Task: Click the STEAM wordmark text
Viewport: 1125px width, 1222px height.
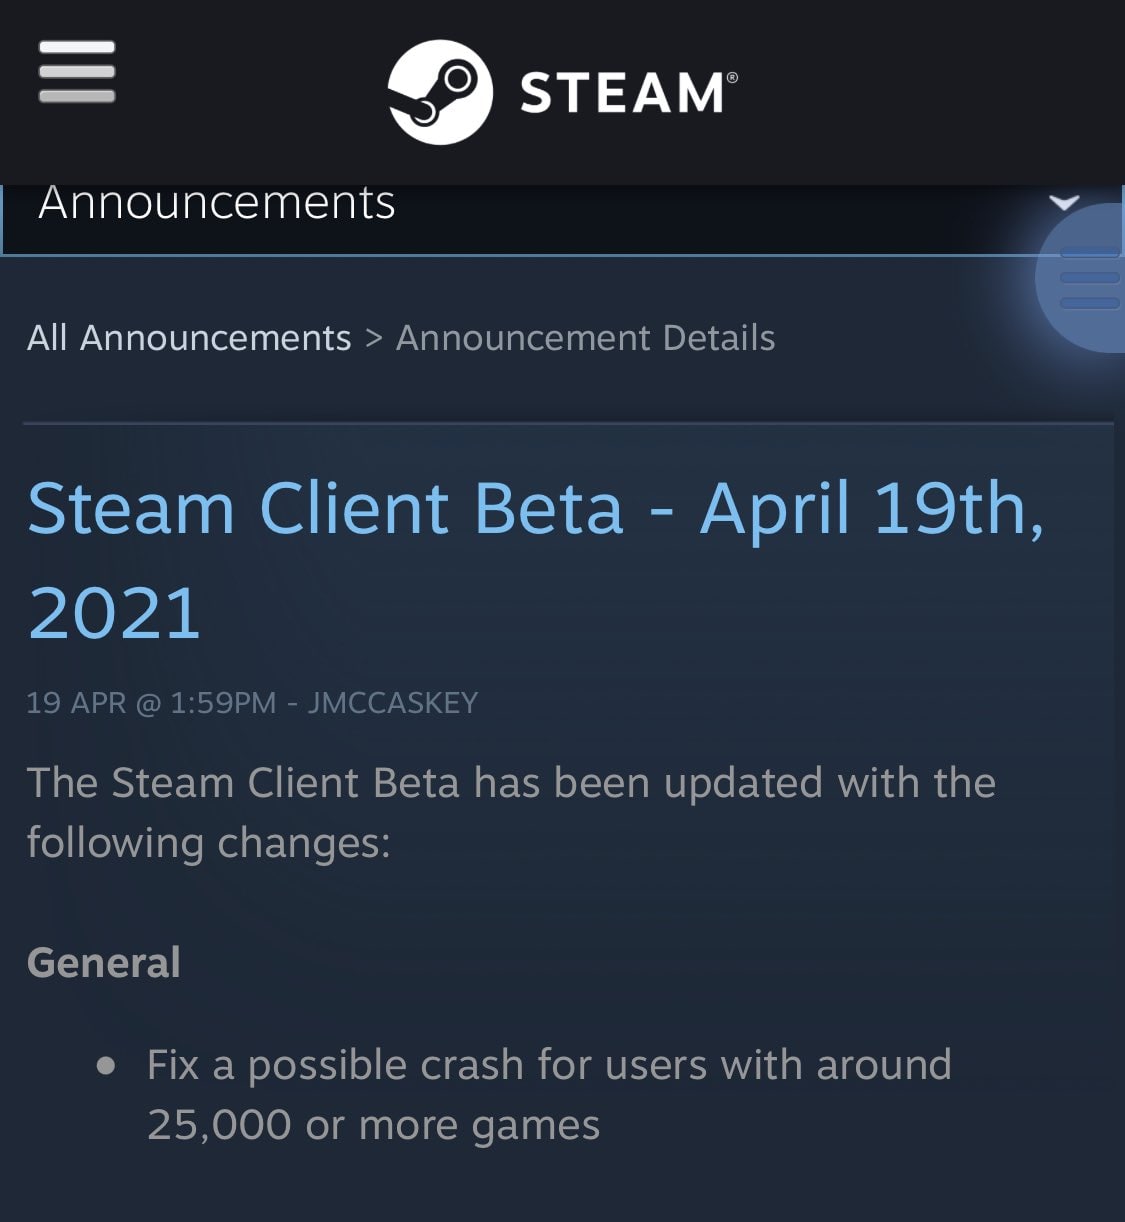Action: [x=621, y=93]
